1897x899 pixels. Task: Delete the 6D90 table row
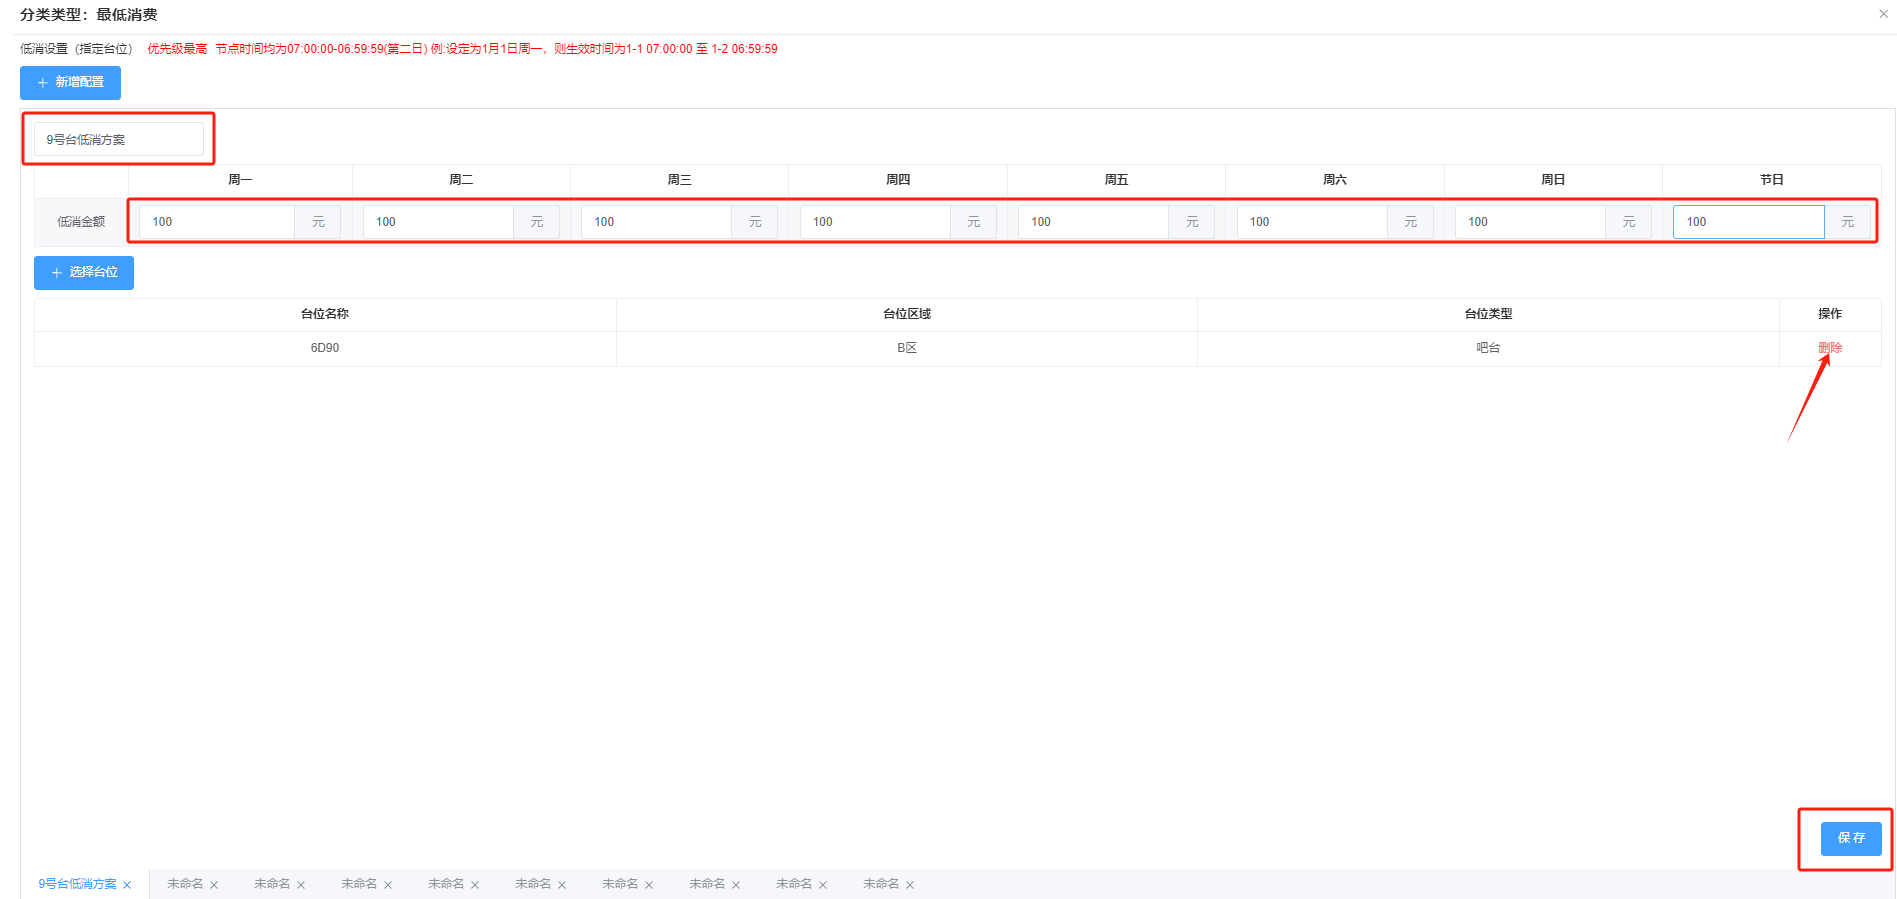coord(1829,348)
